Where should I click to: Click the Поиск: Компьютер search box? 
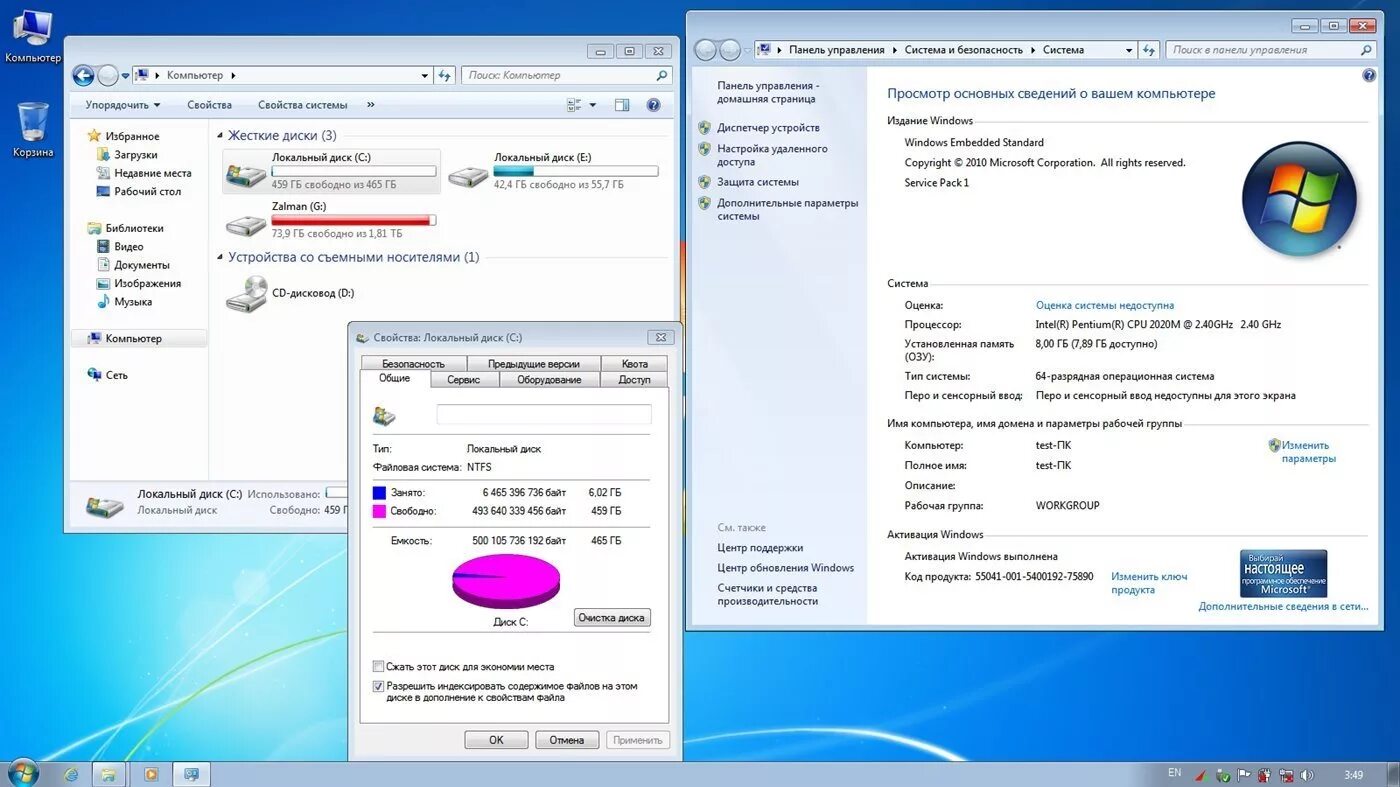coord(566,75)
